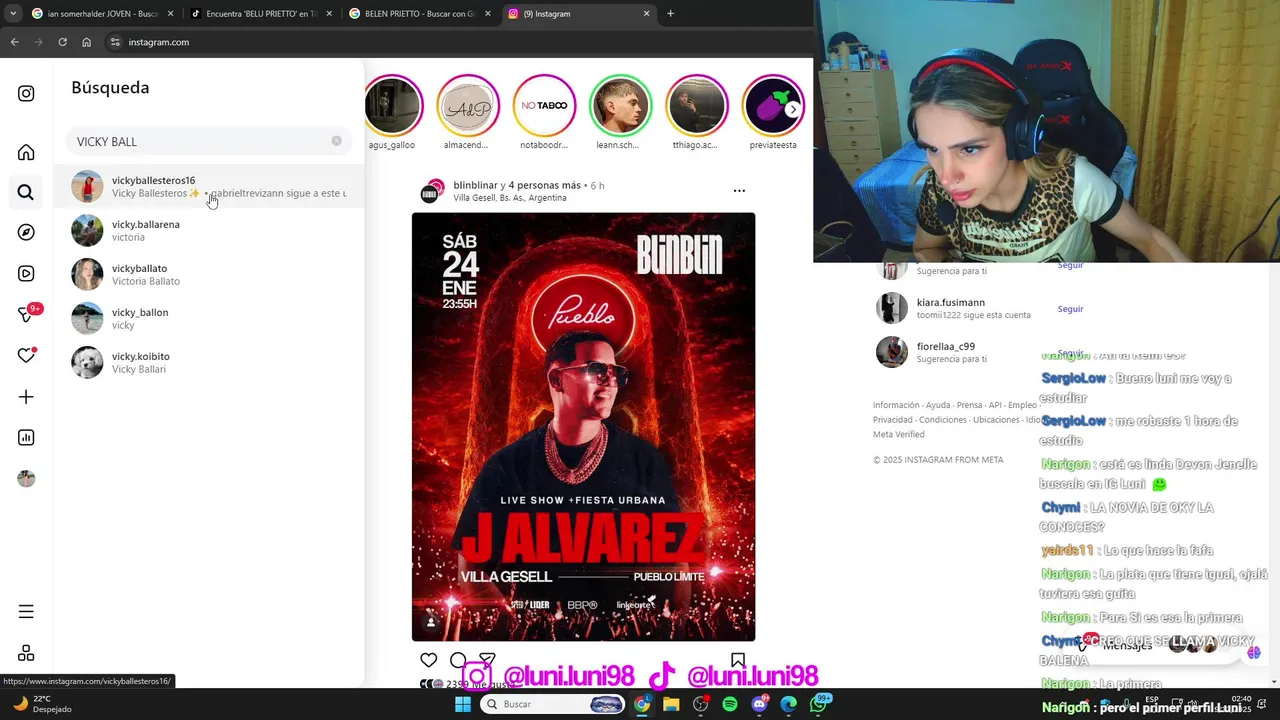This screenshot has height=720, width=1280.
Task: Follow kiara.fusimann with Seguir
Action: point(1070,309)
